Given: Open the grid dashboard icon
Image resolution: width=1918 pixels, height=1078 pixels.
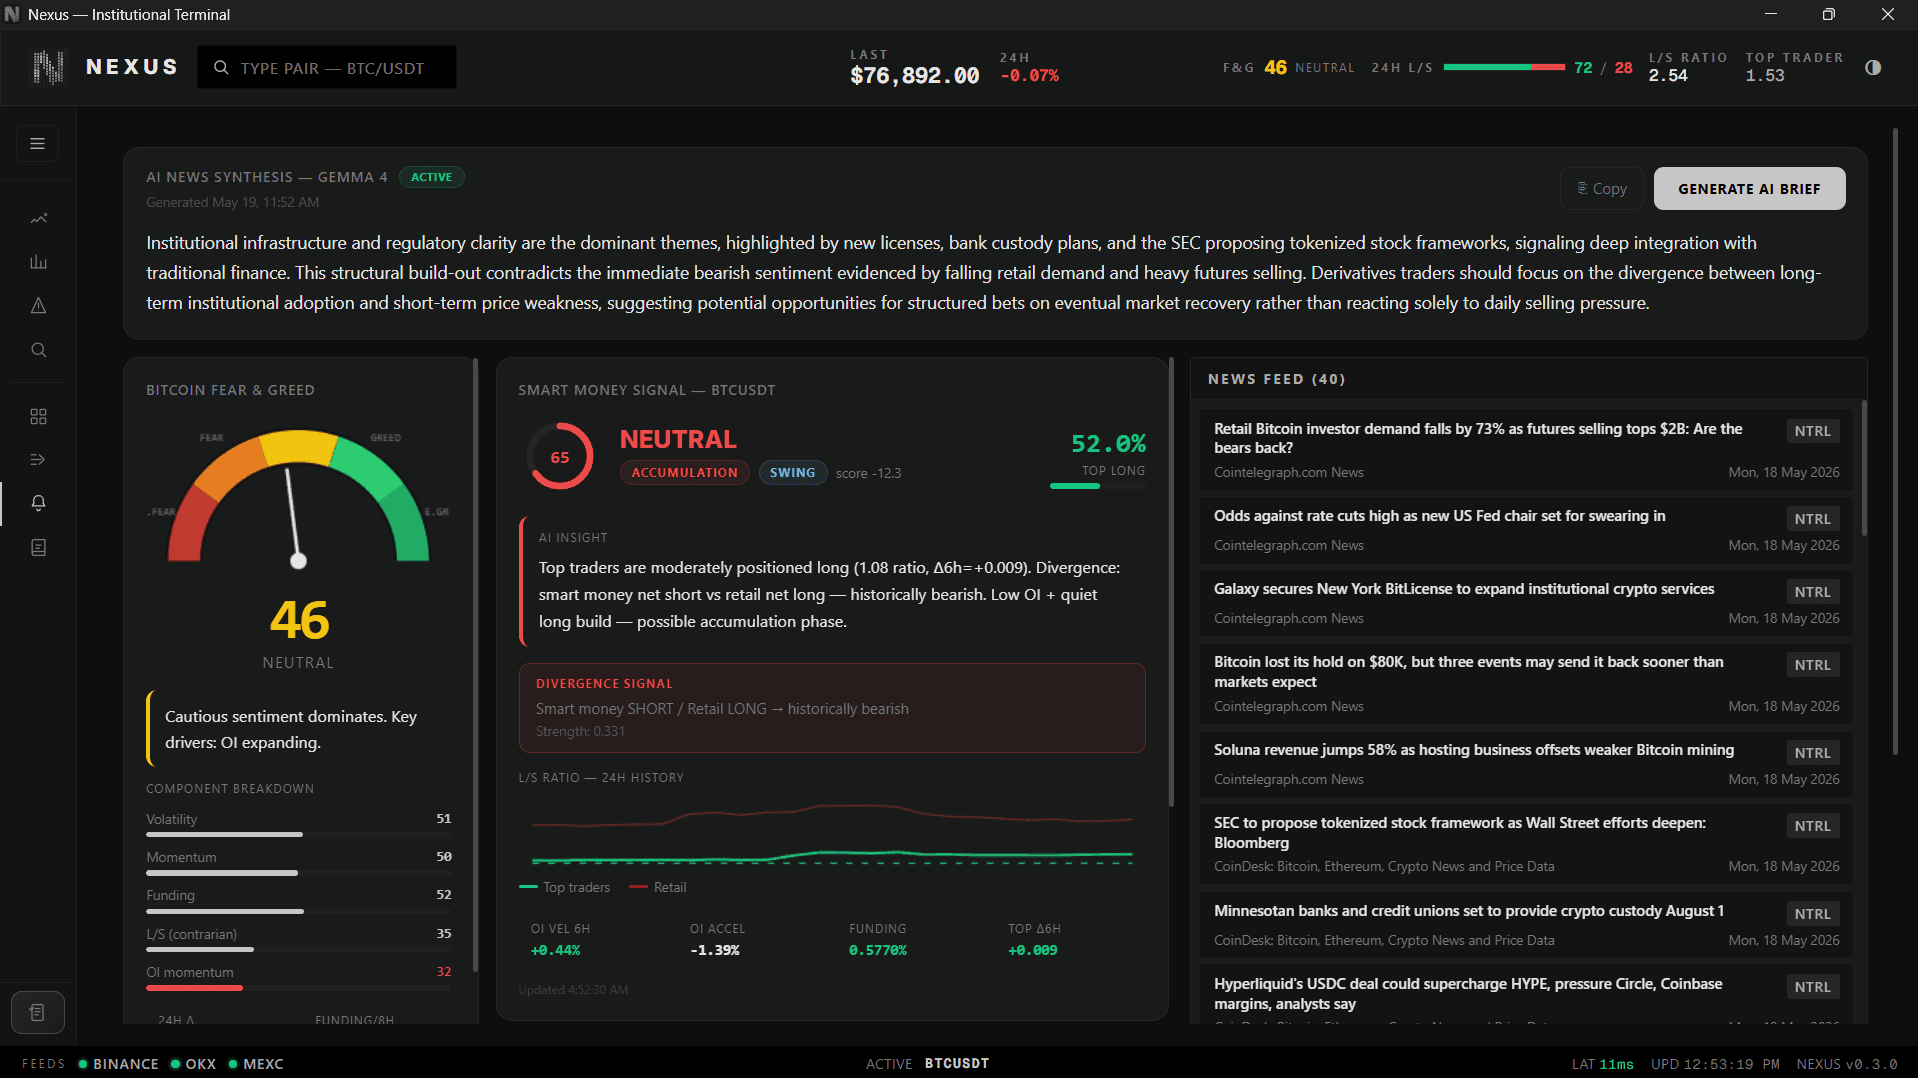Looking at the screenshot, I should 38,416.
